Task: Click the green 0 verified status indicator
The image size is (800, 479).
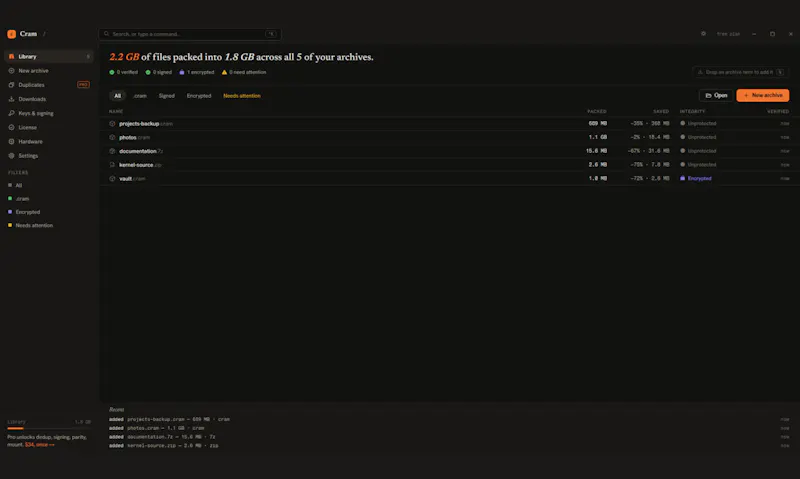Action: pos(123,72)
